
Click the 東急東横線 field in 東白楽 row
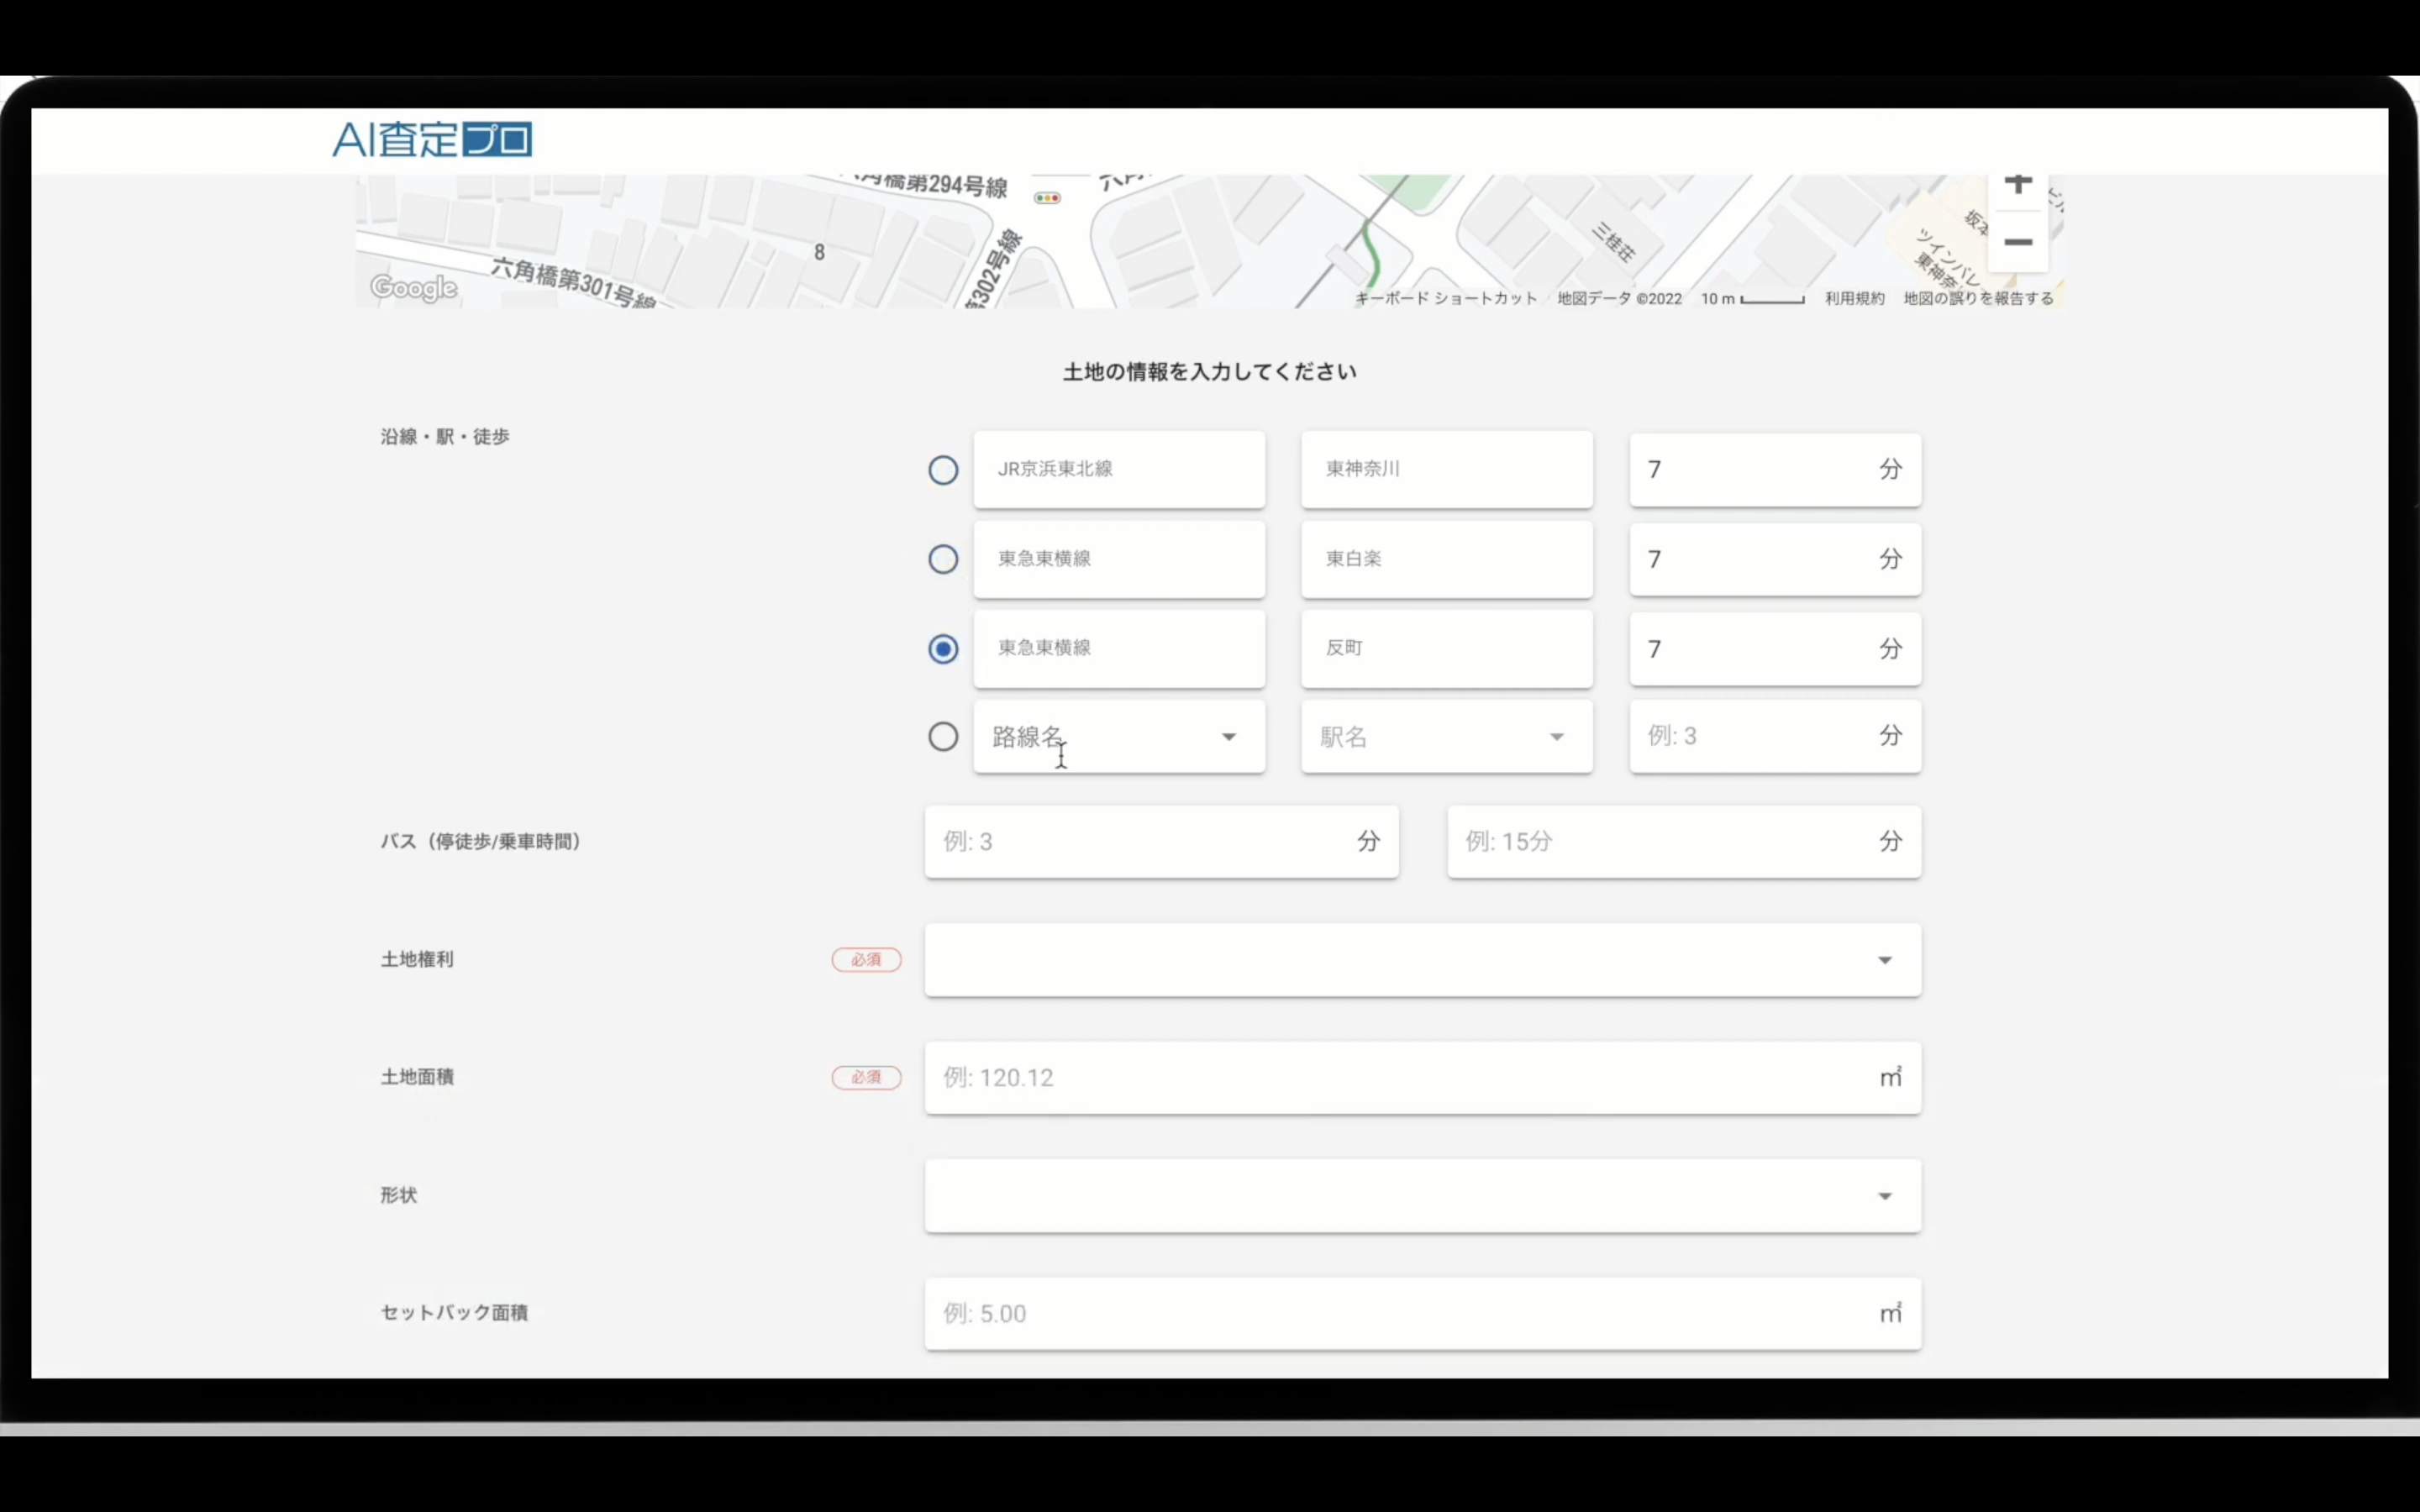point(1119,559)
